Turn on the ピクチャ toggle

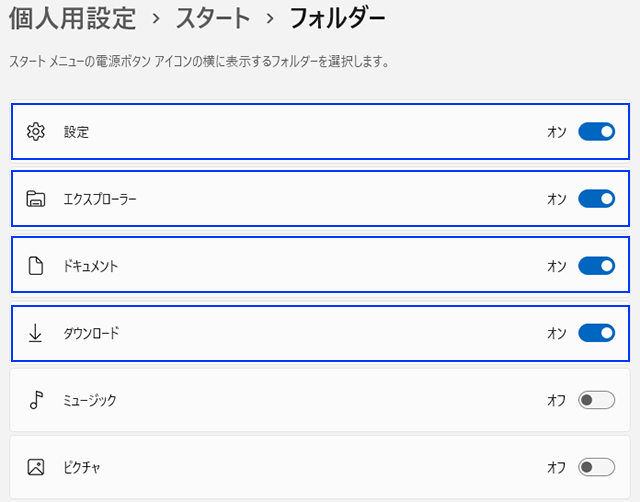596,467
